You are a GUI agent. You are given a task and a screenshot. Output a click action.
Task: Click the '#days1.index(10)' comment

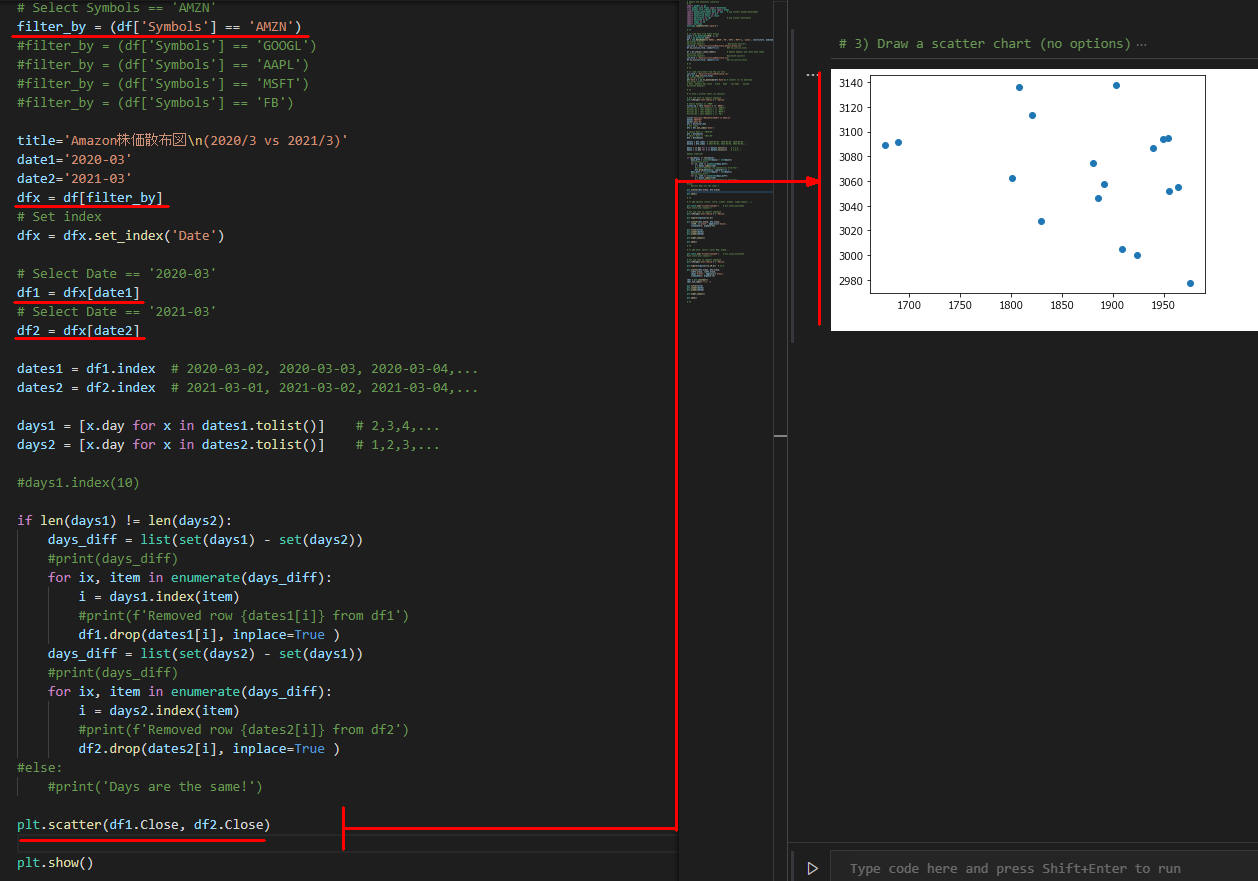click(78, 482)
